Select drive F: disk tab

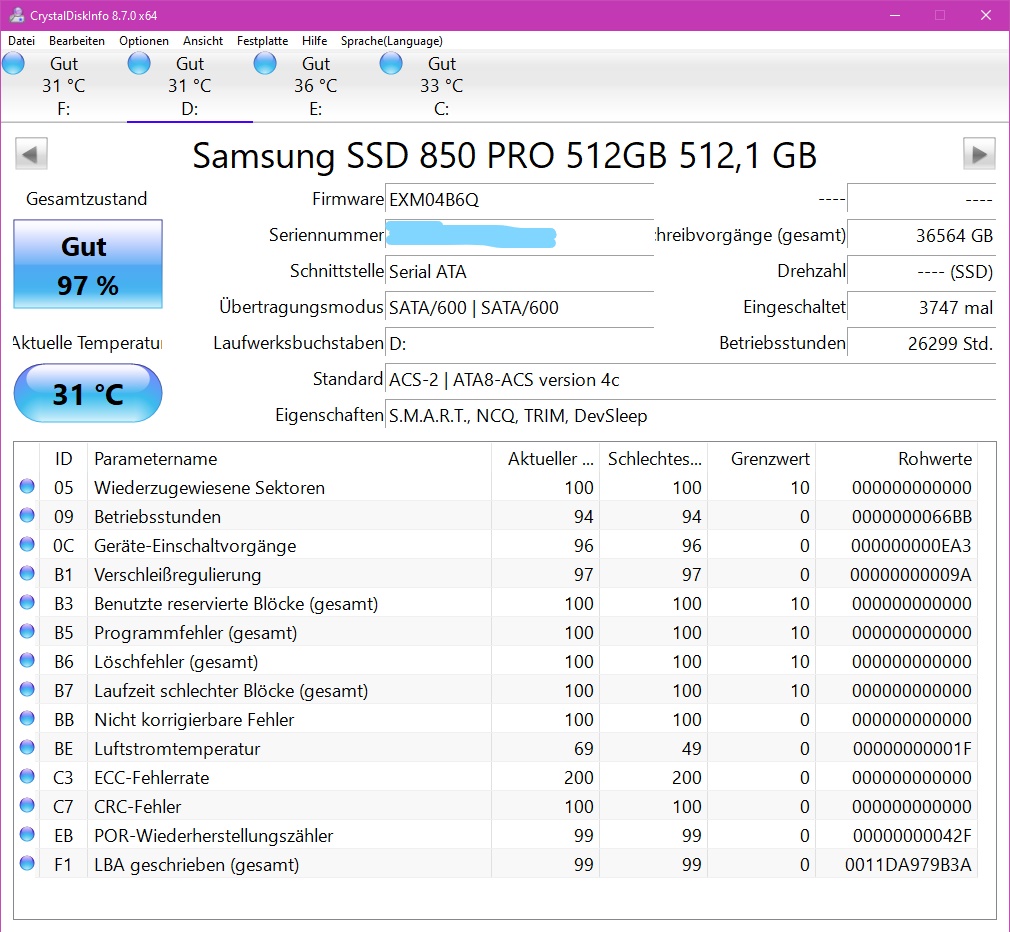coord(64,86)
